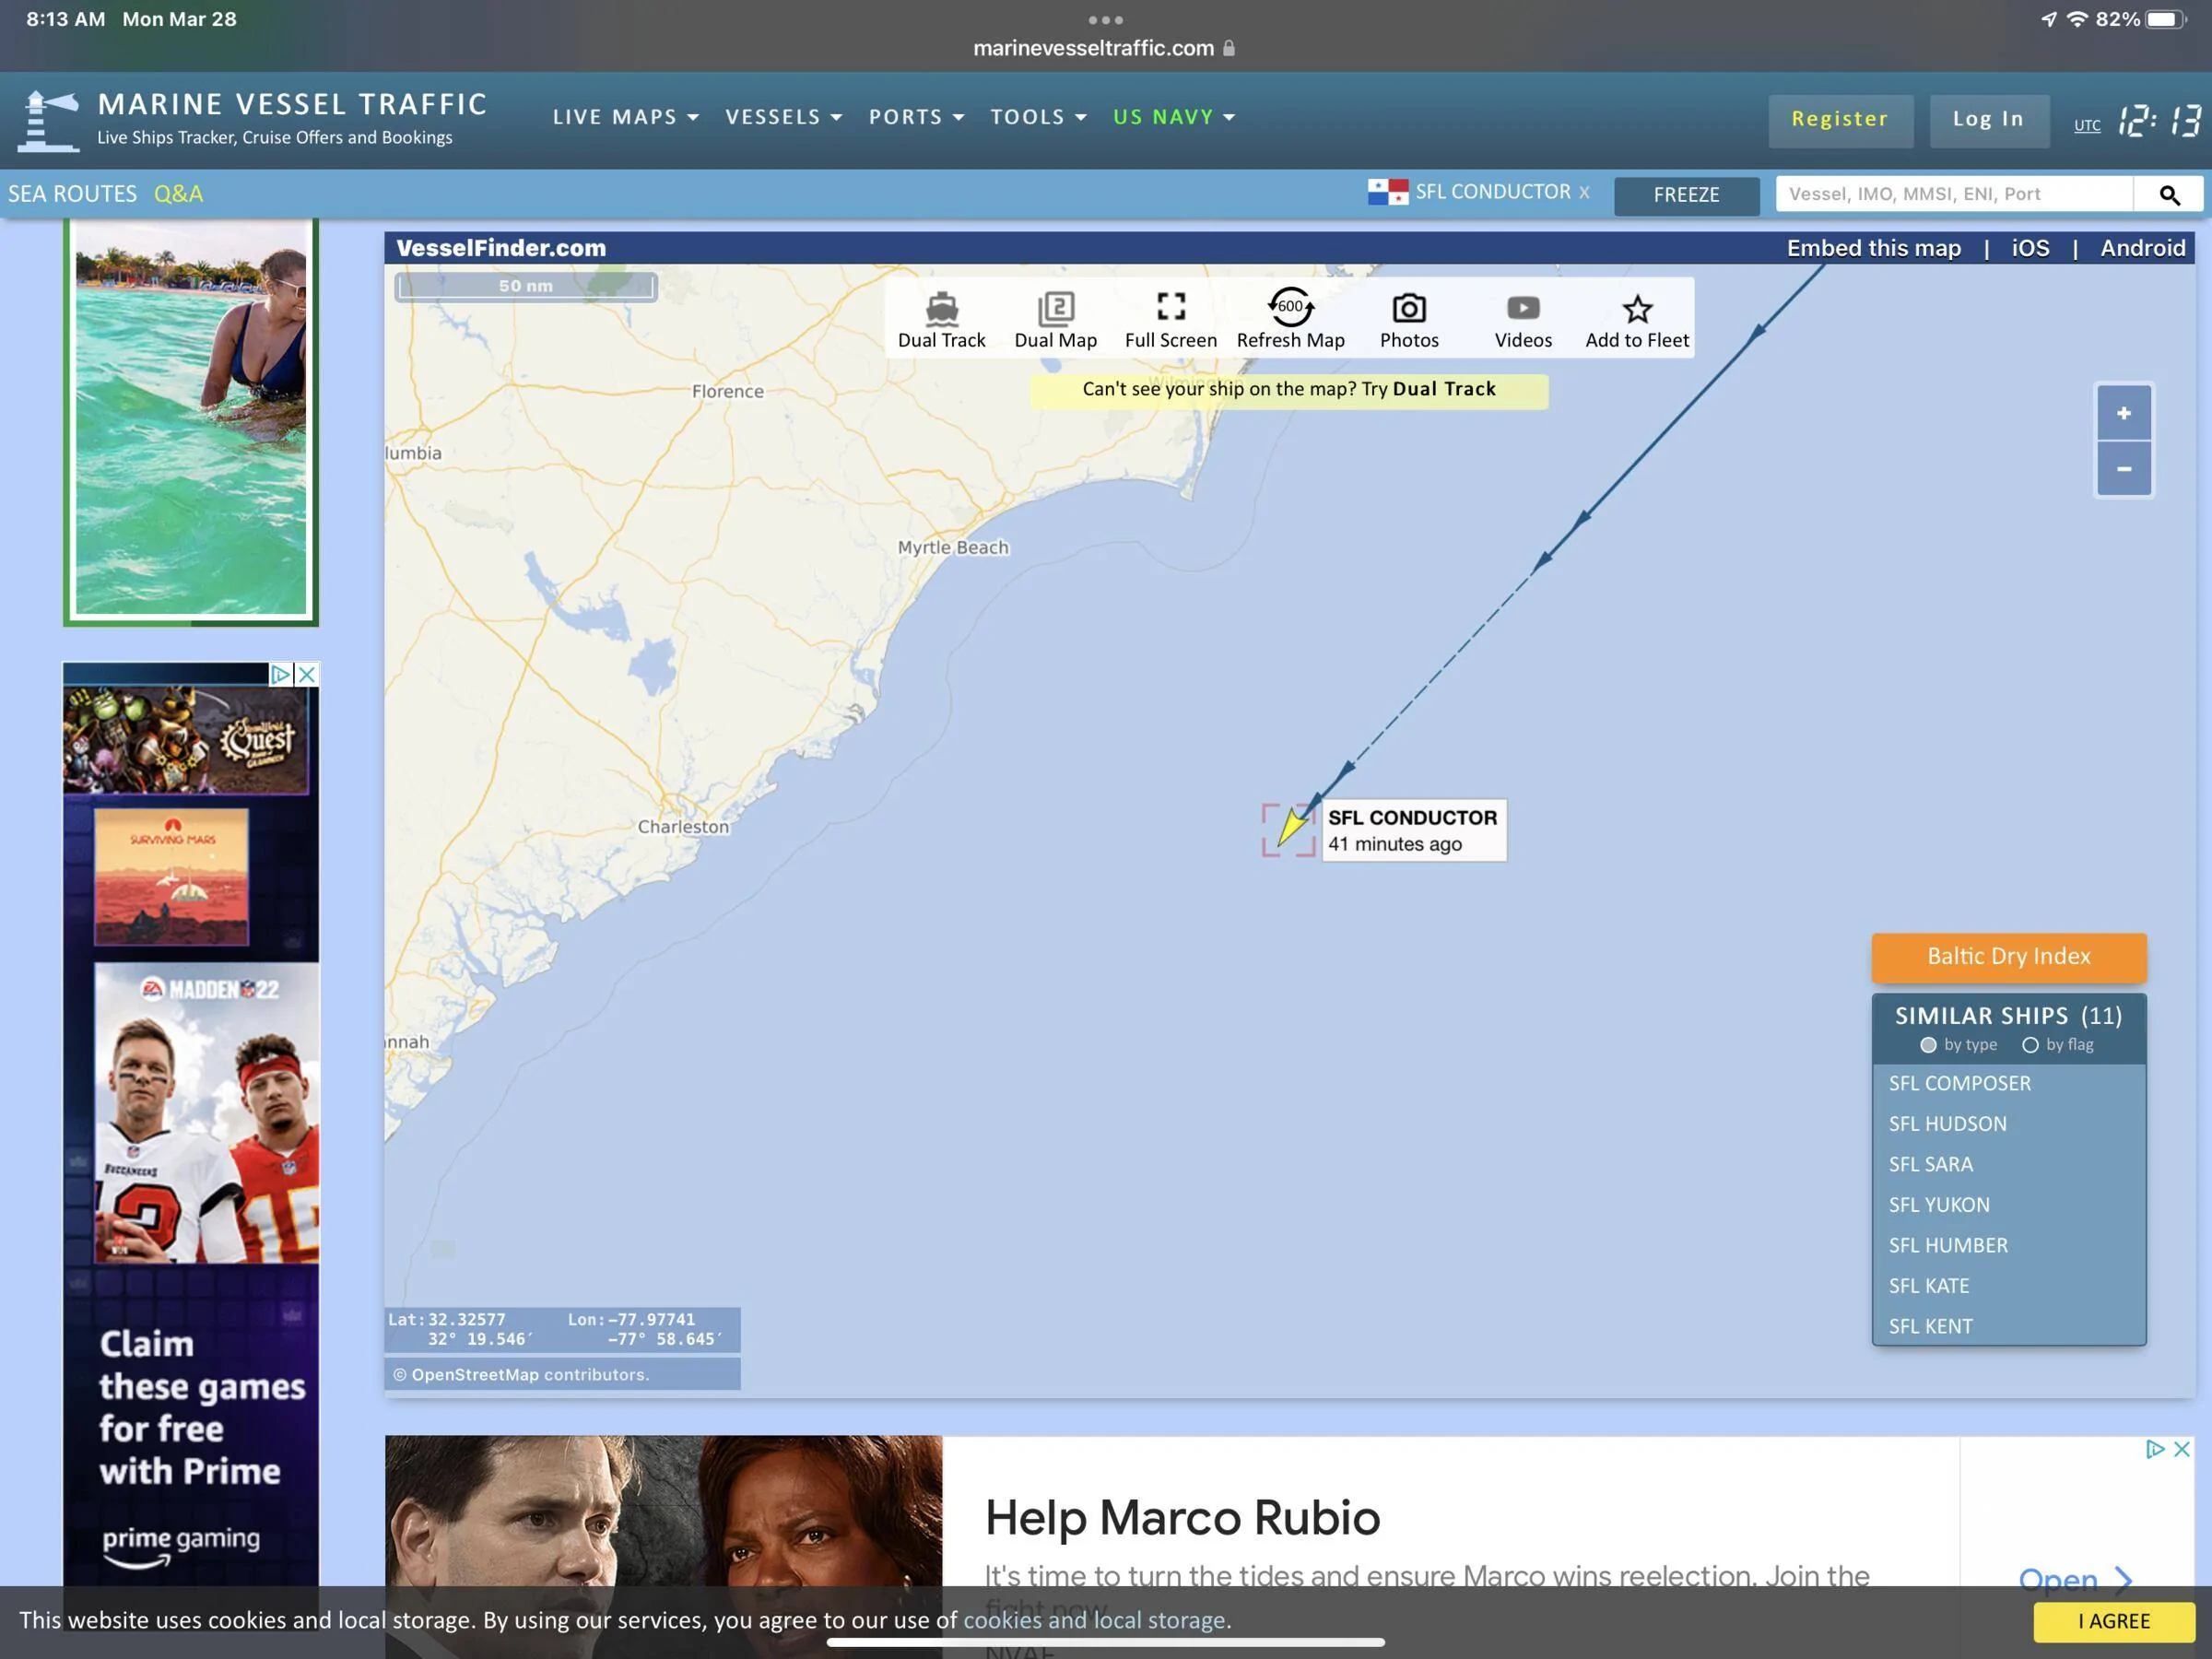The height and width of the screenshot is (1659, 2212).
Task: Click the Panama flag icon
Action: [1387, 192]
